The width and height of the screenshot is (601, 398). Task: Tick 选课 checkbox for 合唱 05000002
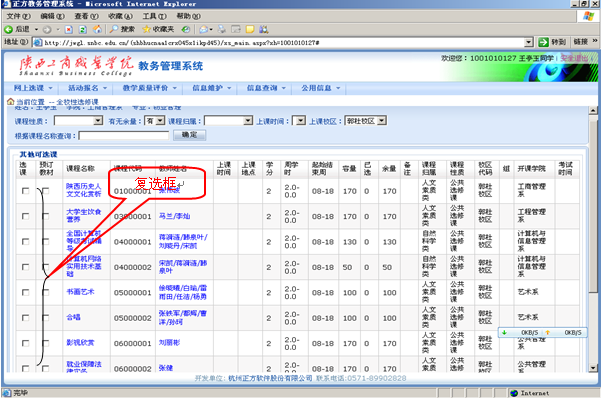click(25, 317)
